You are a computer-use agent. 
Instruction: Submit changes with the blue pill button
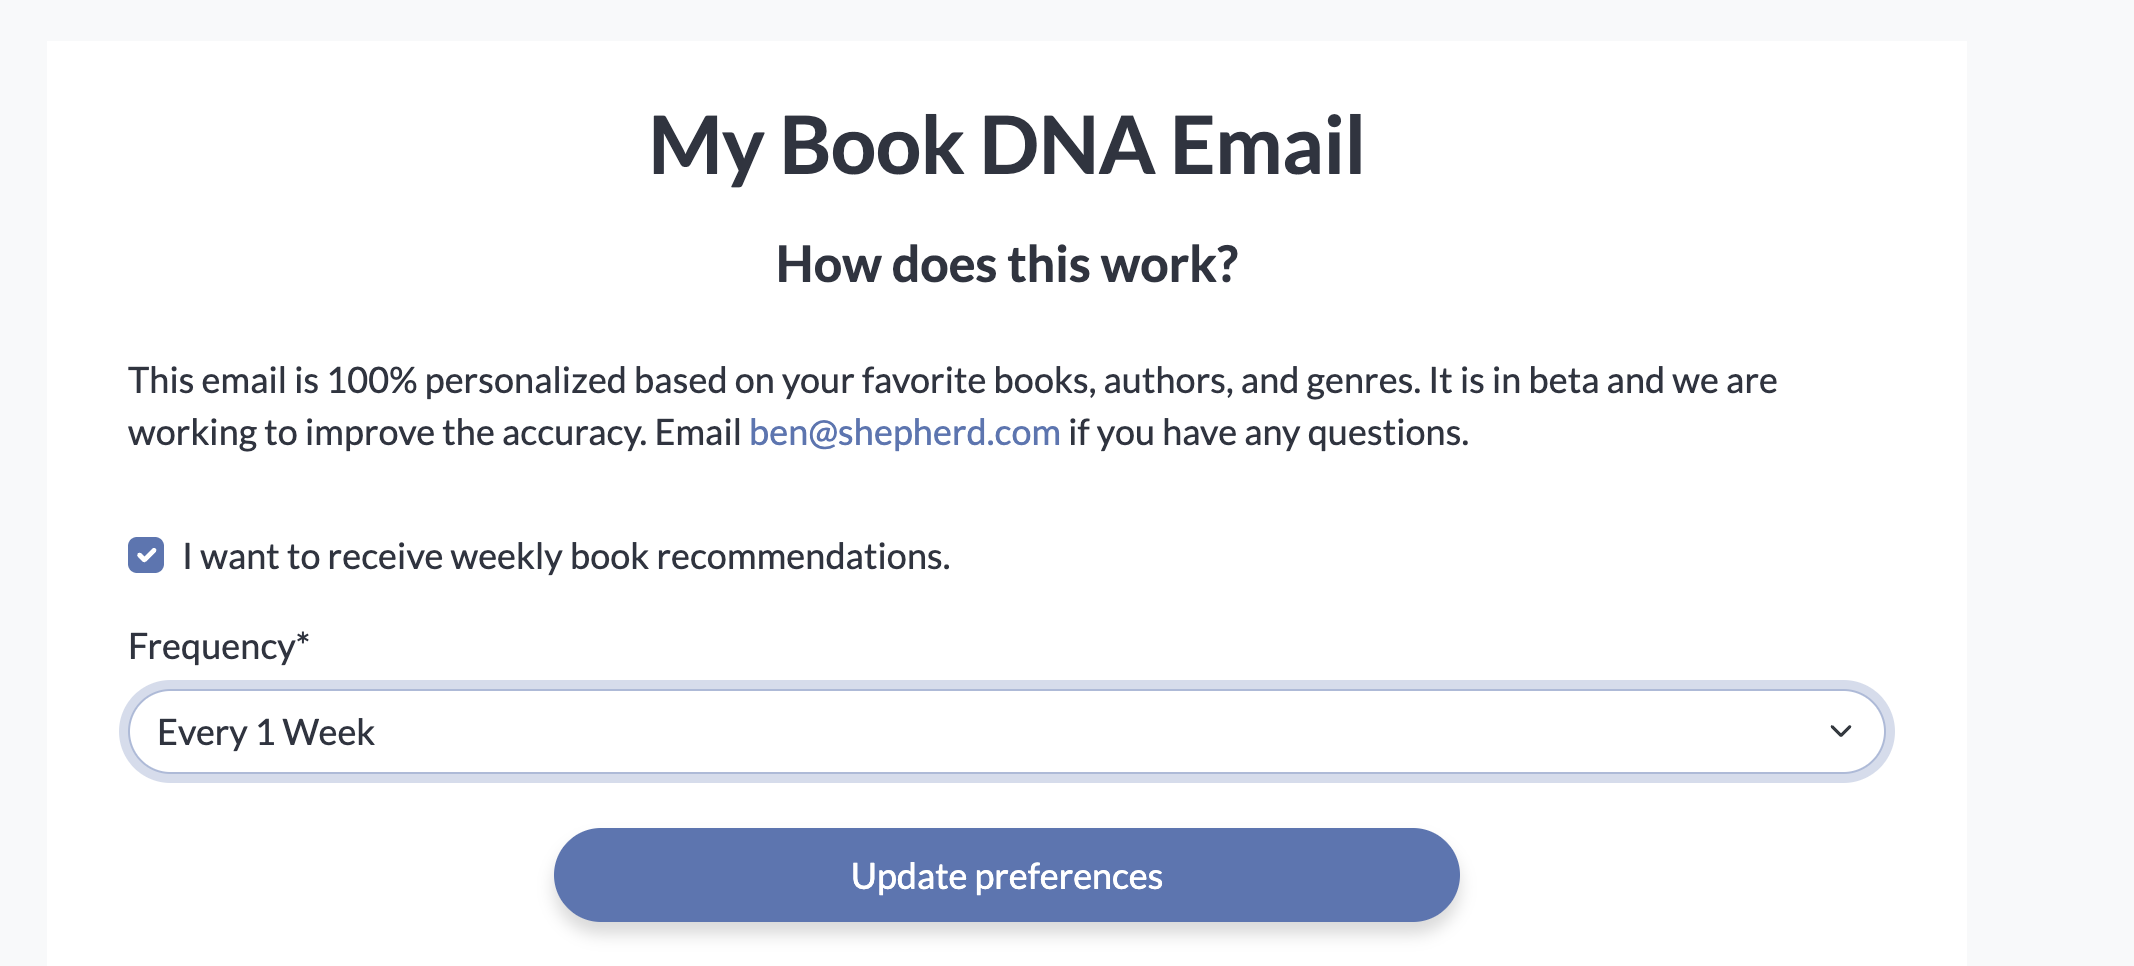point(1006,875)
